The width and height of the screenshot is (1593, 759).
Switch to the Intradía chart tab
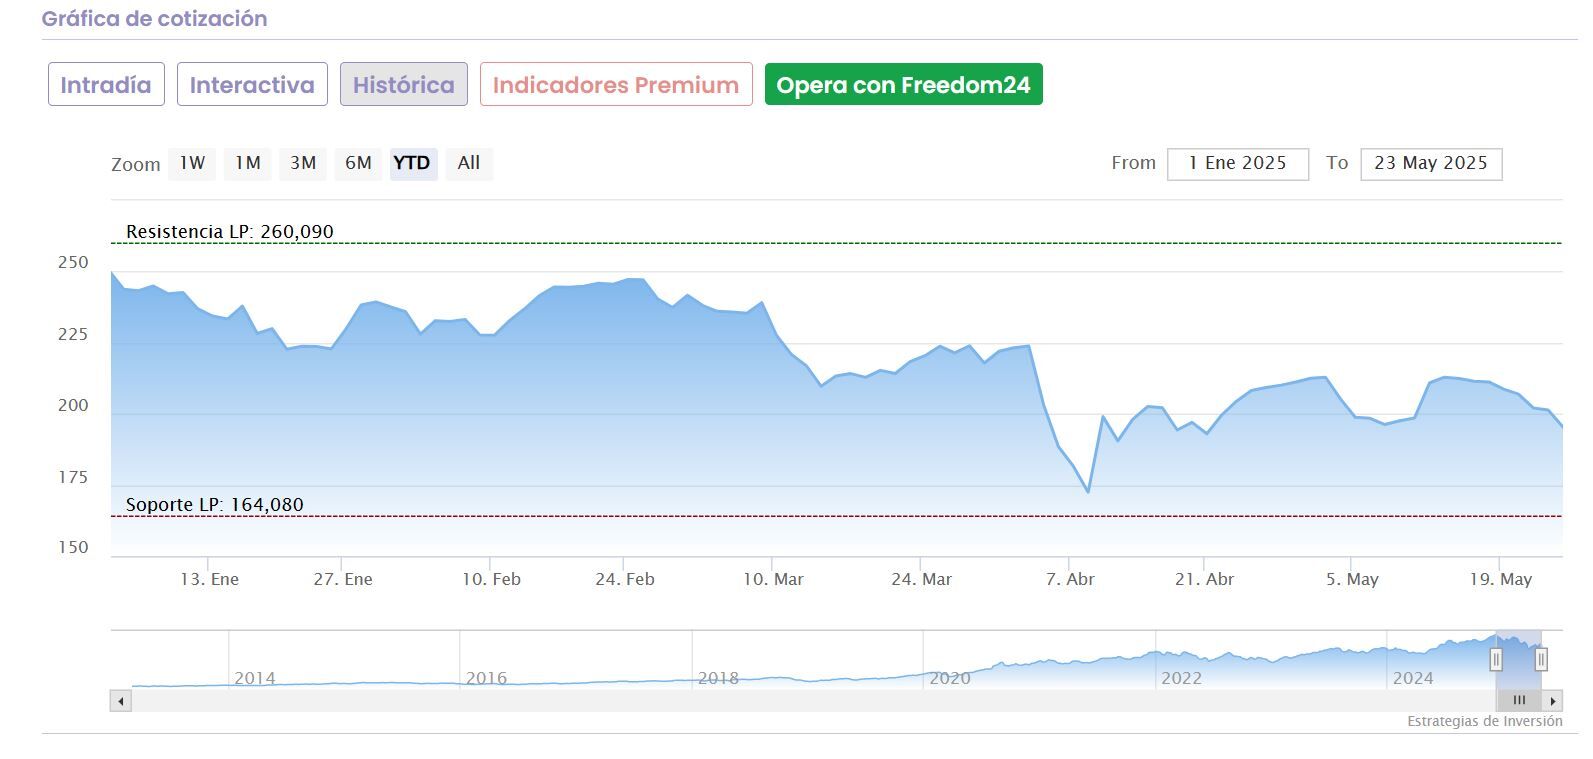click(106, 85)
